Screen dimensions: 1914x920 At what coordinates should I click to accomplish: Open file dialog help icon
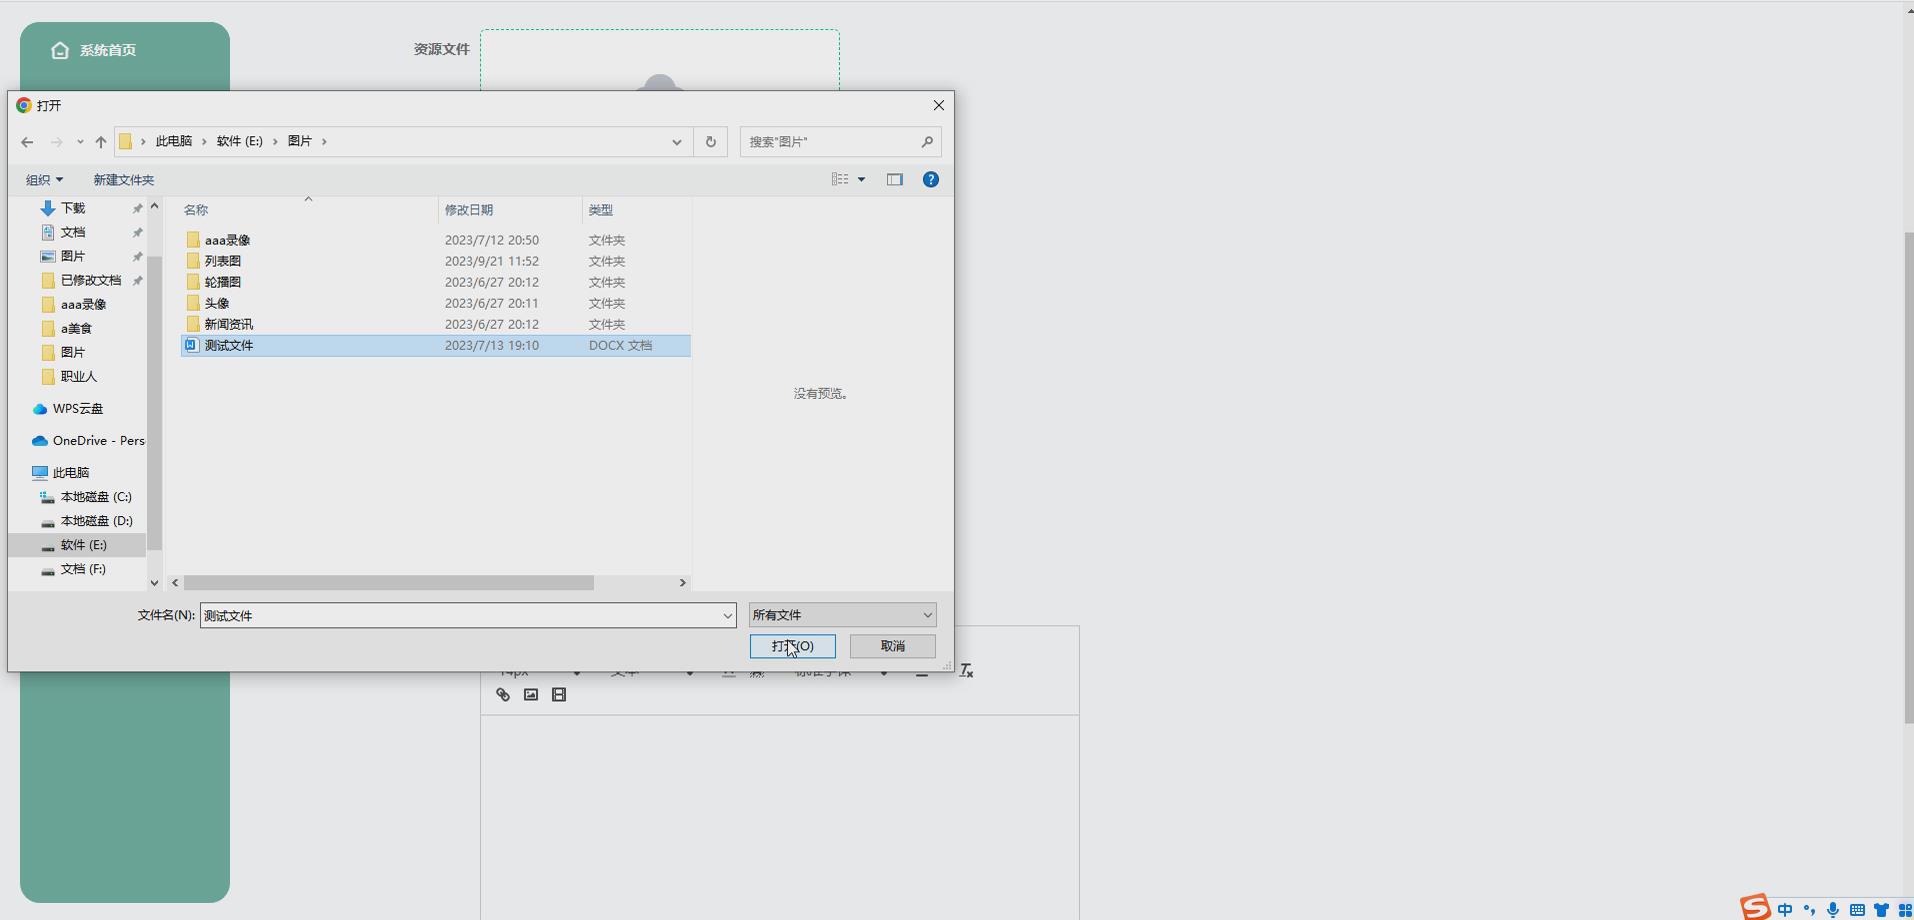930,179
